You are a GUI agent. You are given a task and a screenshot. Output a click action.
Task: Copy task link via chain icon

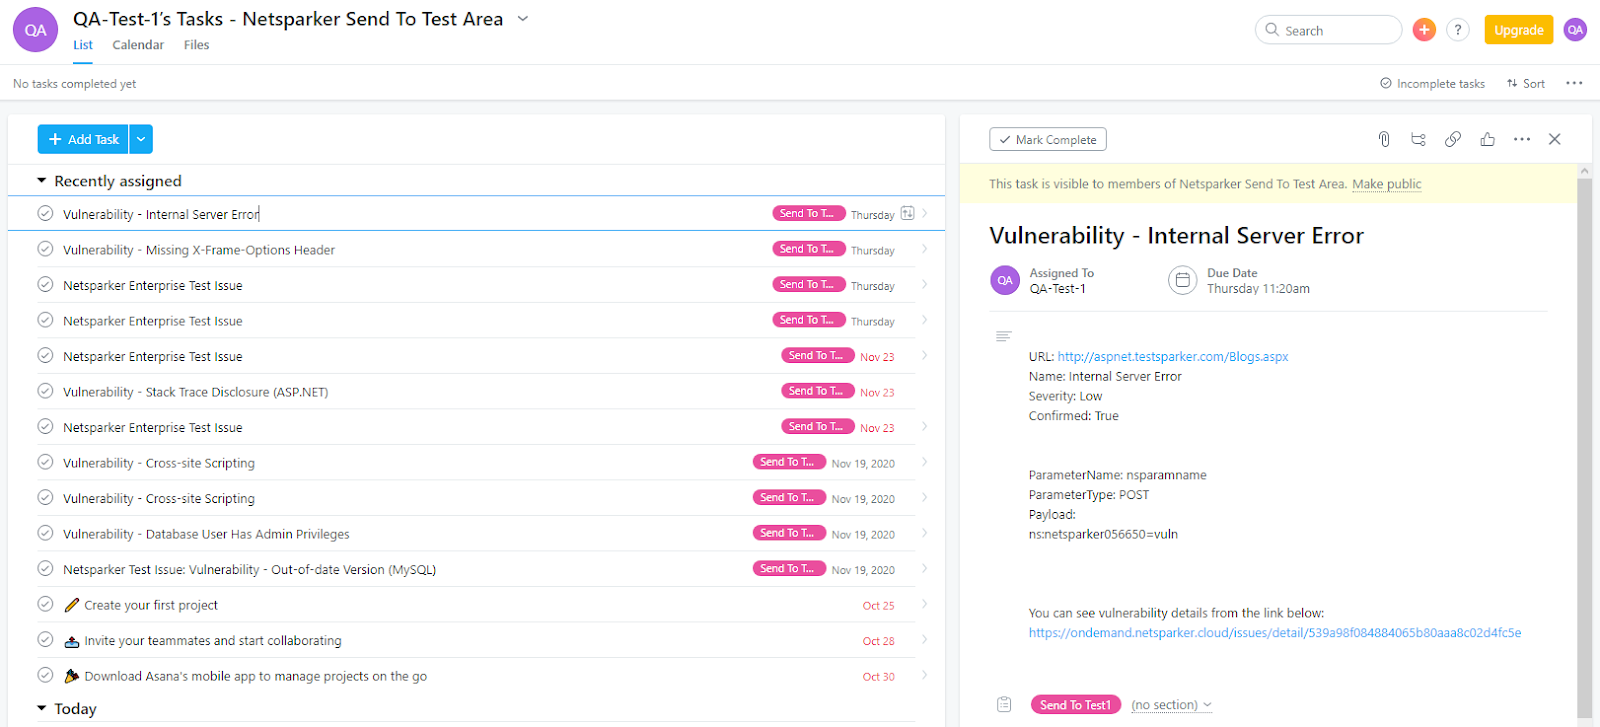1453,140
